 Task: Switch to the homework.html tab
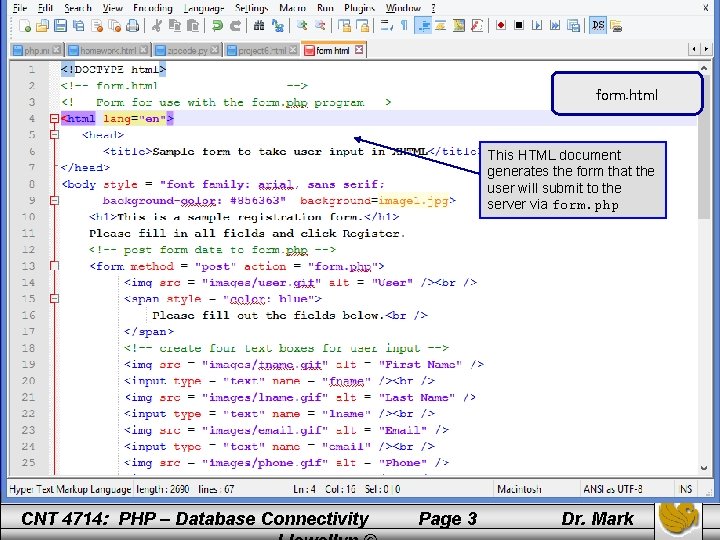pos(107,50)
